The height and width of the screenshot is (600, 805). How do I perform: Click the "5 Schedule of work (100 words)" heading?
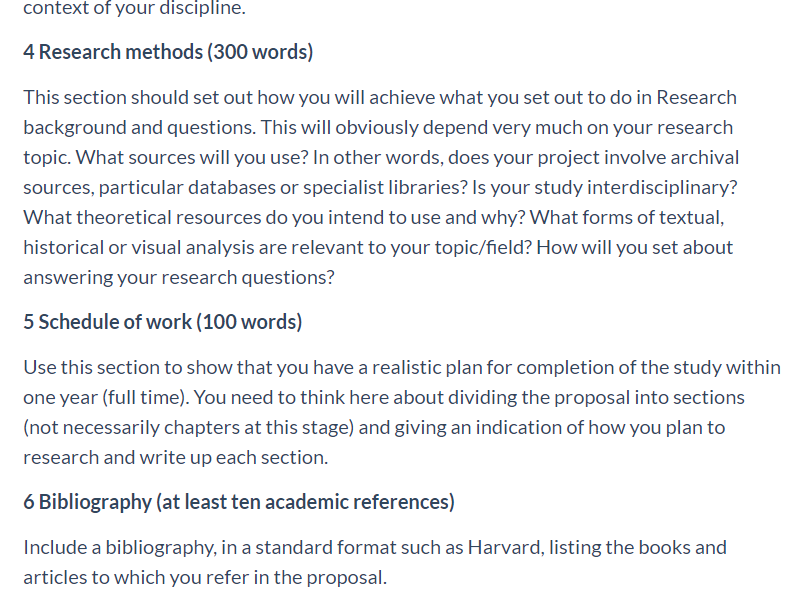coord(162,322)
